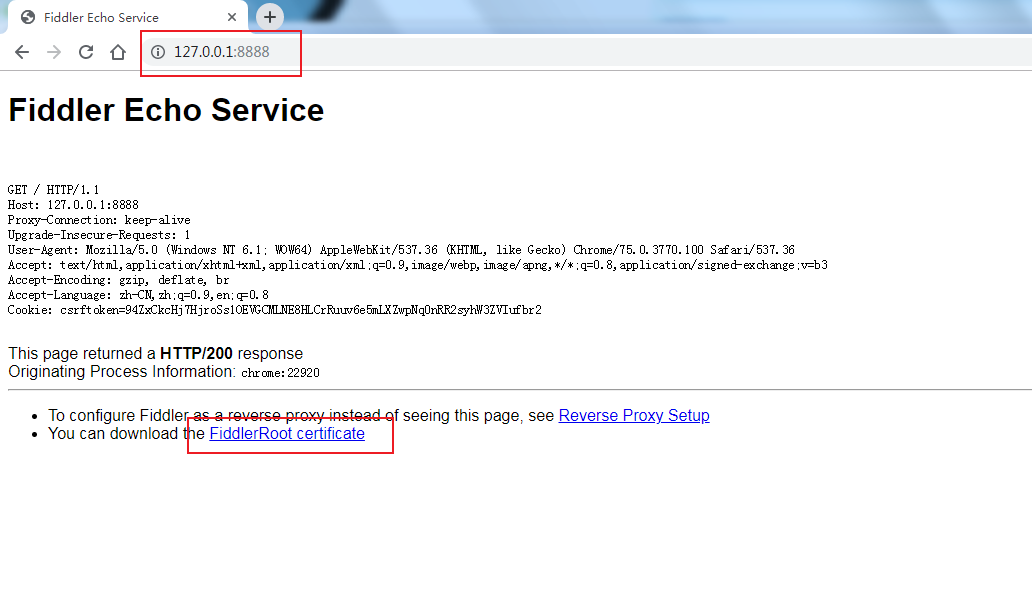
Task: Click the User-Agent header line
Action: [x=401, y=250]
